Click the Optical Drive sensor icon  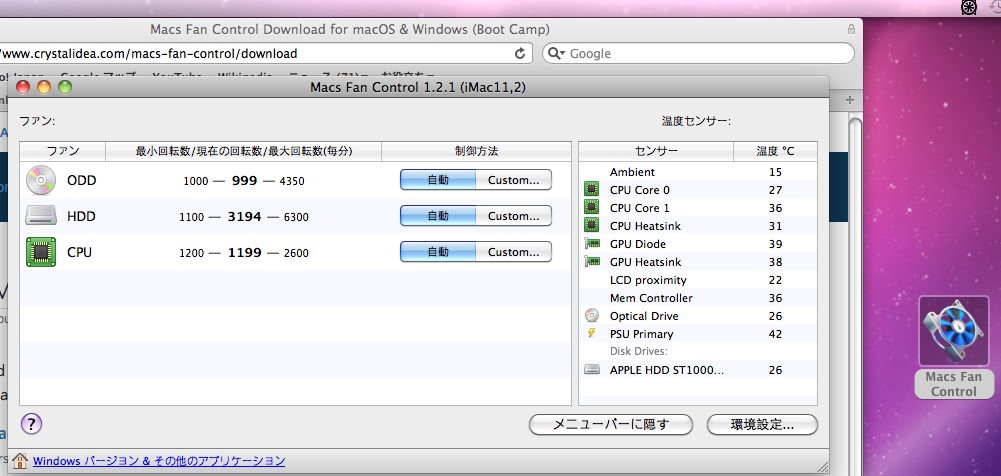click(x=592, y=315)
